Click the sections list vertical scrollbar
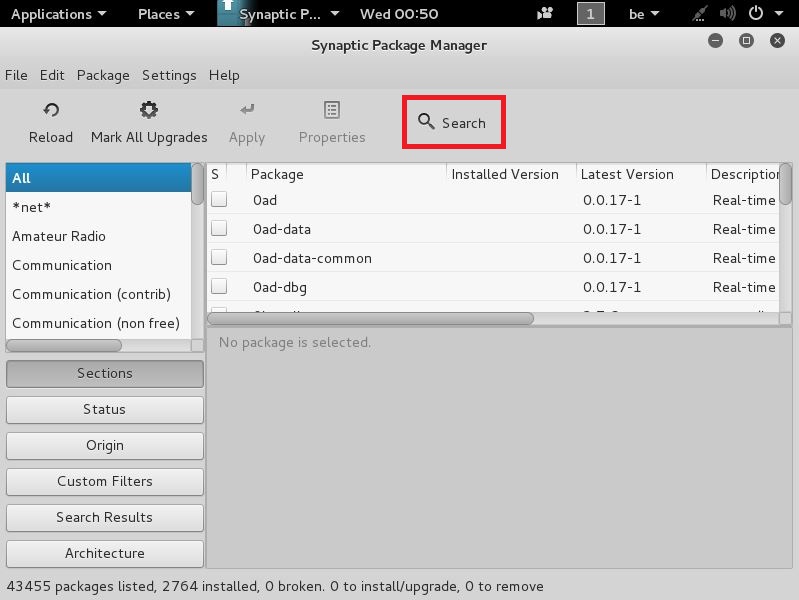 point(197,184)
